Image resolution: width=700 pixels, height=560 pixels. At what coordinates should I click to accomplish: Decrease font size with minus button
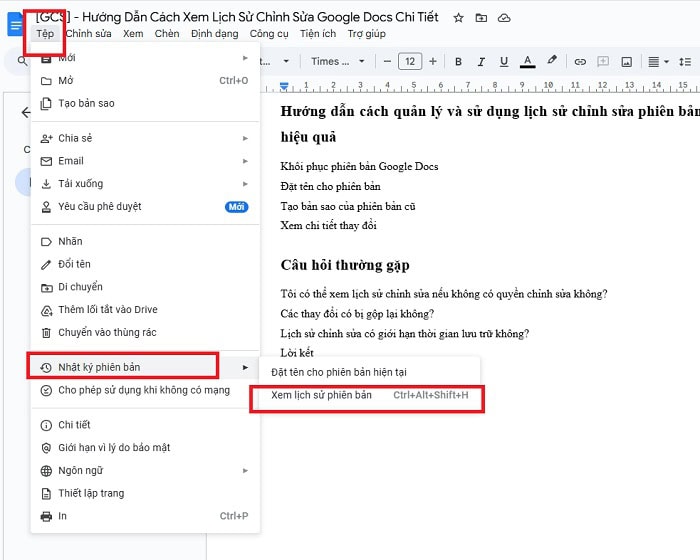(x=388, y=62)
